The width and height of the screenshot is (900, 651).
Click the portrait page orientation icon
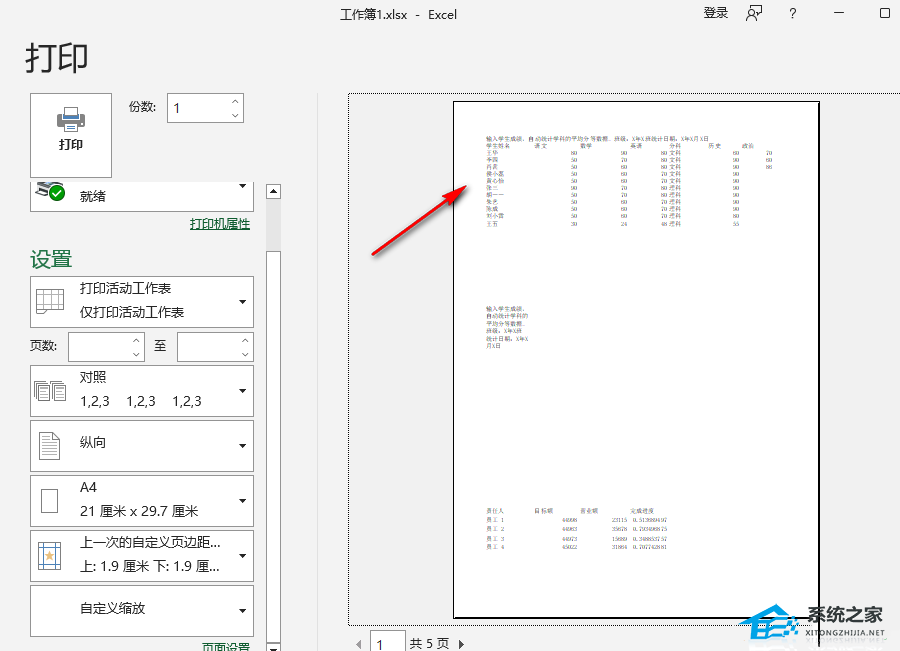click(x=49, y=446)
